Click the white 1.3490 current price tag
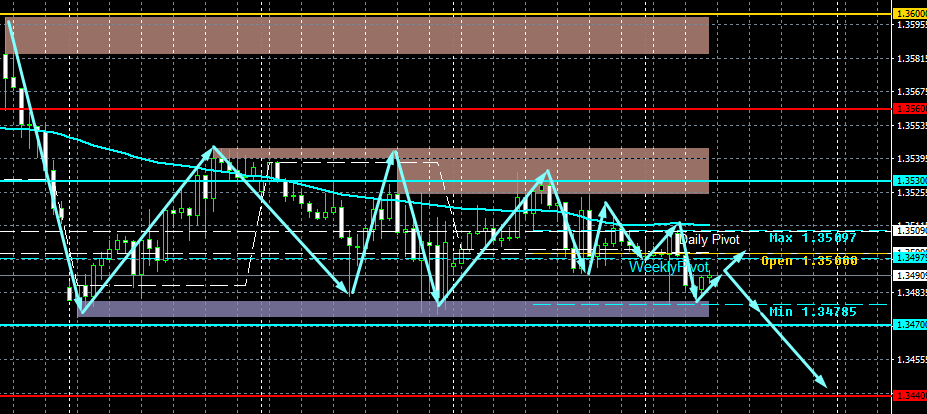This screenshot has width=927, height=414. (910, 276)
